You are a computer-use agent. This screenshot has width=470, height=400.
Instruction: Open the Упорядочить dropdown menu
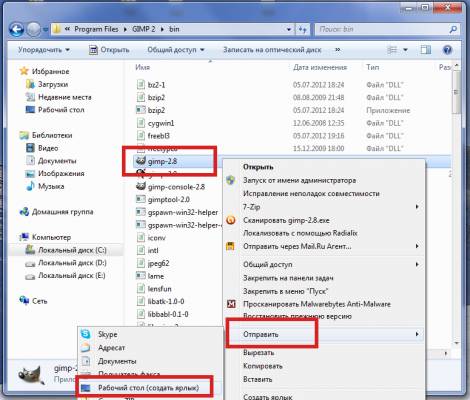point(44,50)
